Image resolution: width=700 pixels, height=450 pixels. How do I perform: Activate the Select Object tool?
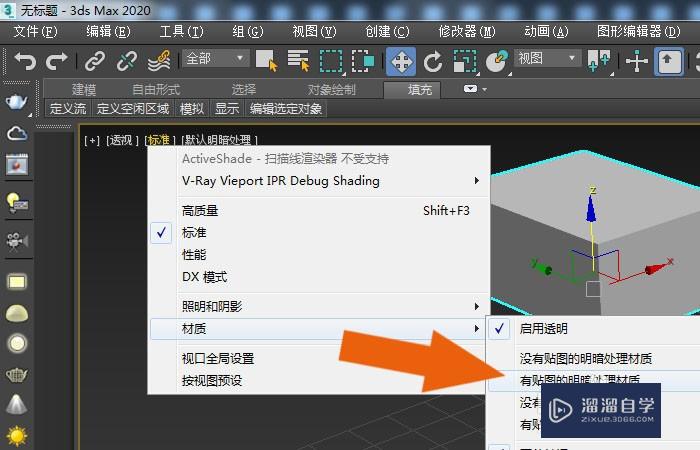click(x=267, y=61)
